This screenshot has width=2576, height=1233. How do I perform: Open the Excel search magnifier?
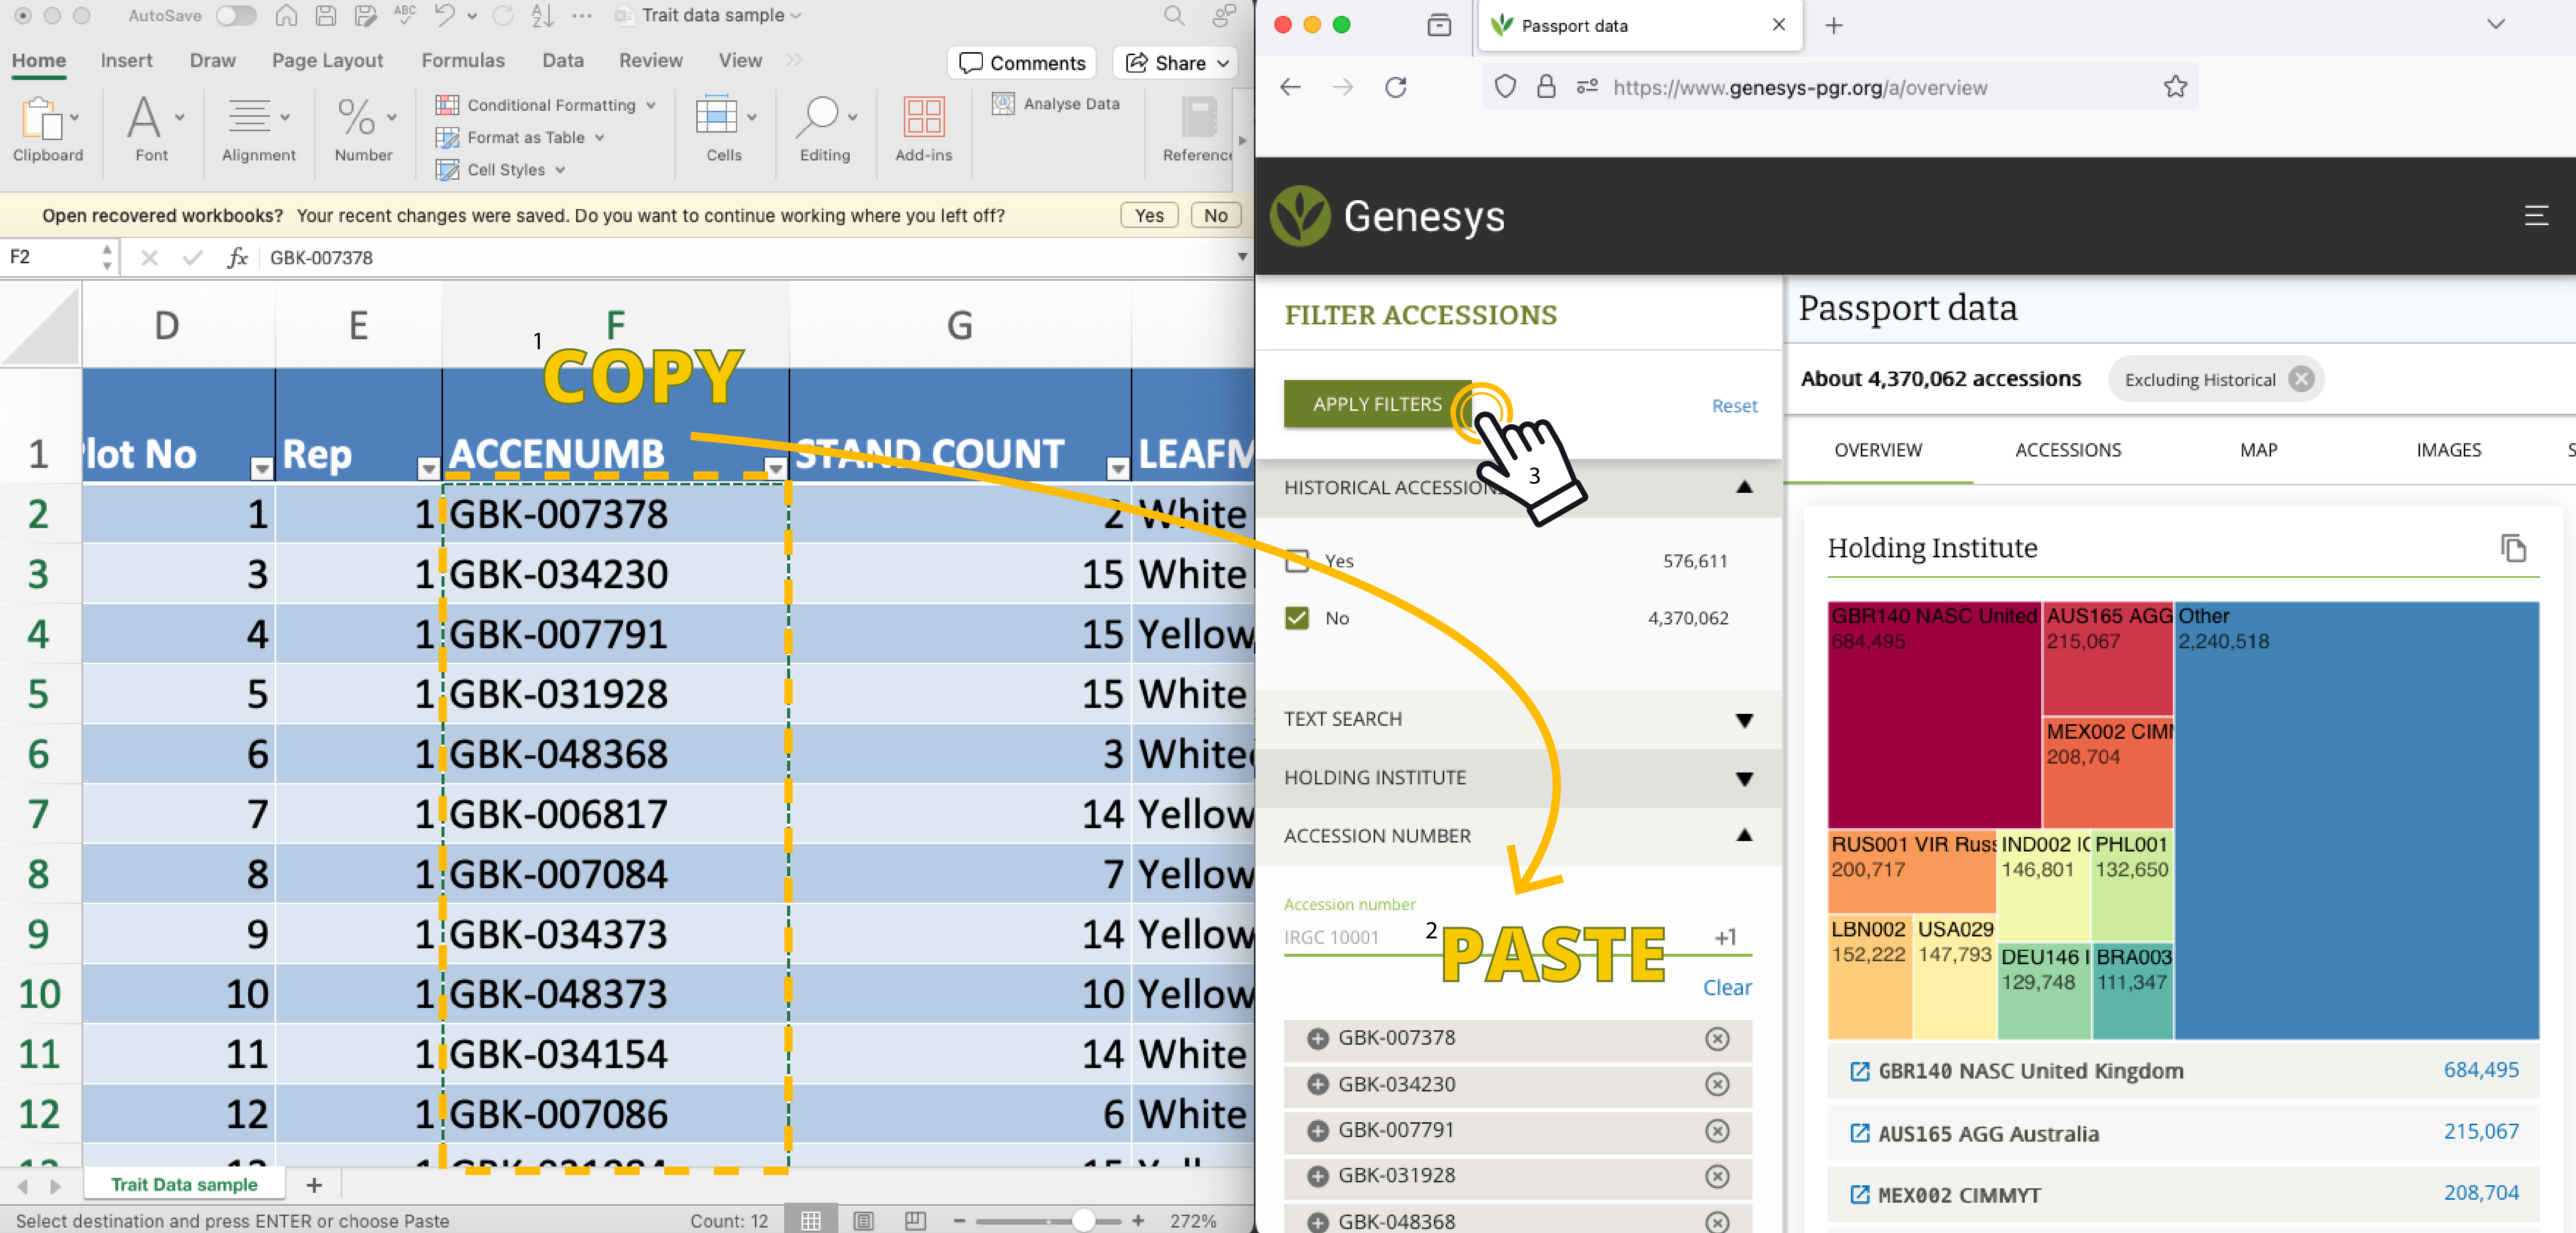pos(1174,15)
